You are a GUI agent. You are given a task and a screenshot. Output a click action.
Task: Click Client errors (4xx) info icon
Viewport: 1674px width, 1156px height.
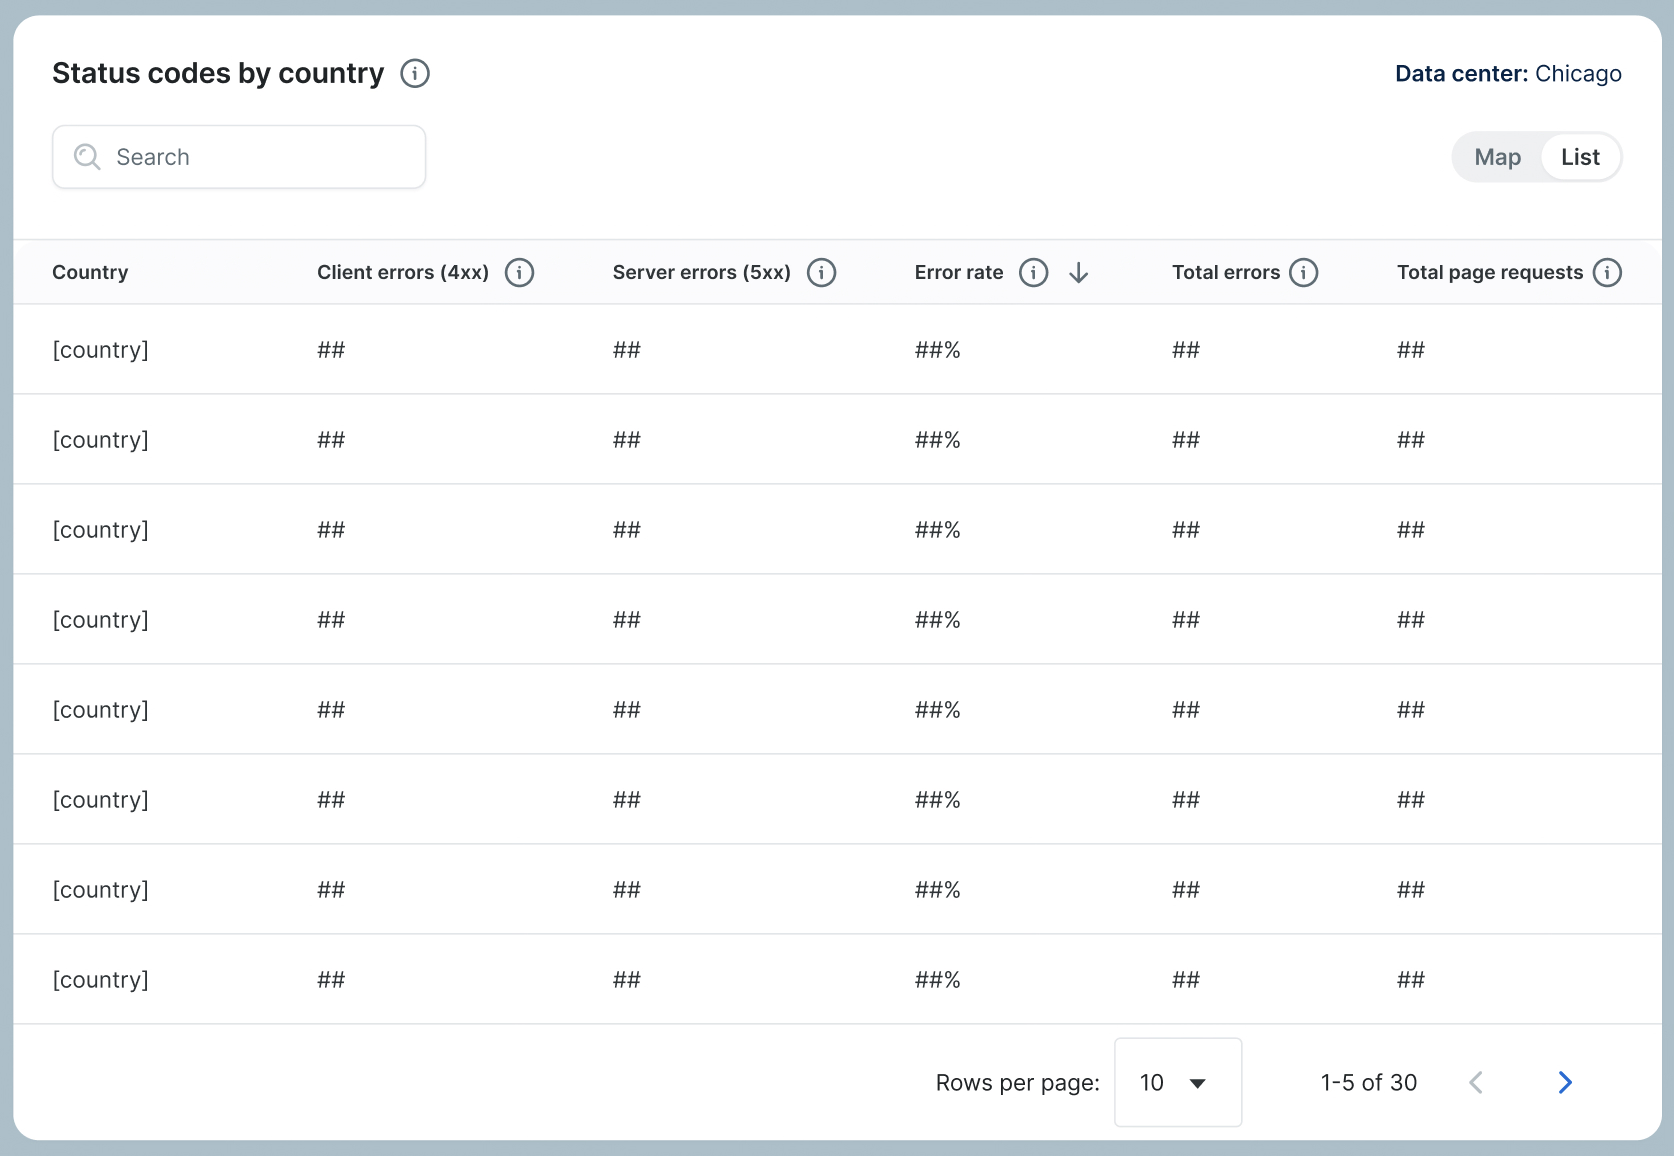coord(519,273)
